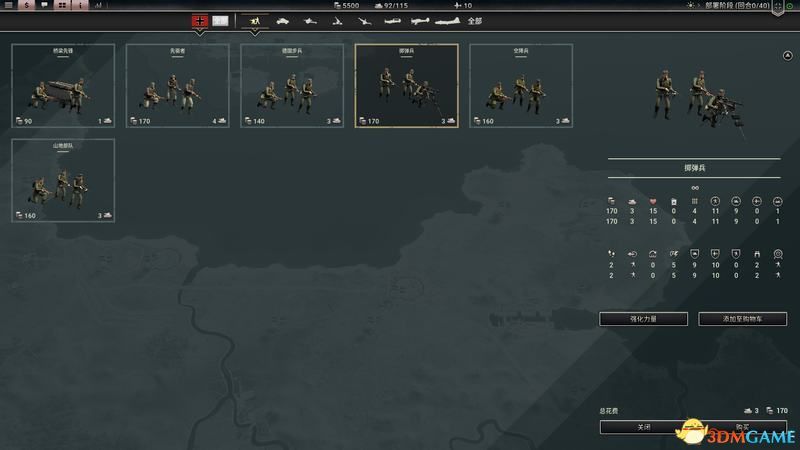Click the dollar sign purchase icon
800x450 pixels.
pyautogui.click(x=27, y=5)
